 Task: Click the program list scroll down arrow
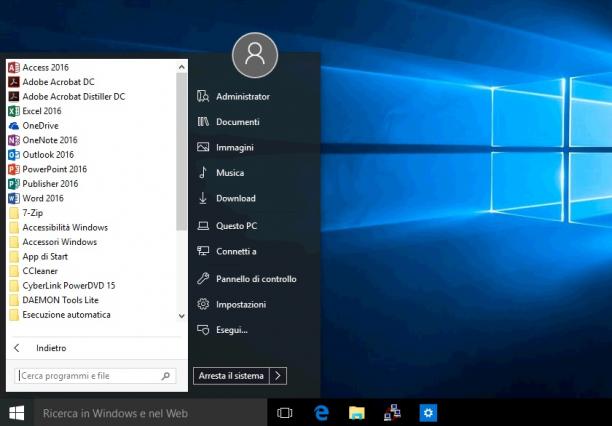[x=181, y=315]
